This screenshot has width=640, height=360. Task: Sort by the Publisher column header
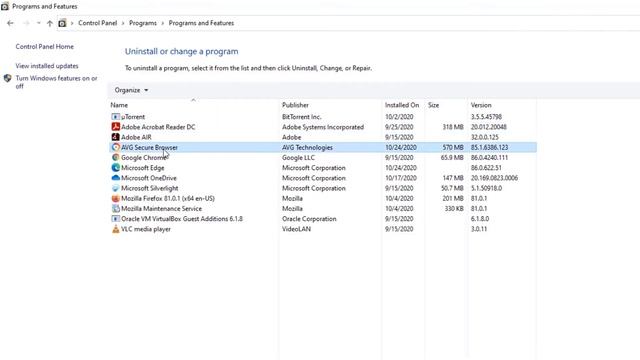click(295, 105)
